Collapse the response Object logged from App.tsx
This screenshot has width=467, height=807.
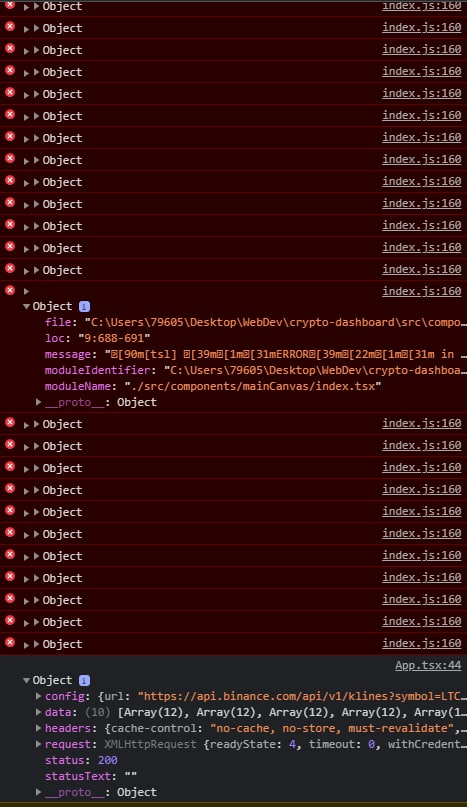tap(26, 680)
